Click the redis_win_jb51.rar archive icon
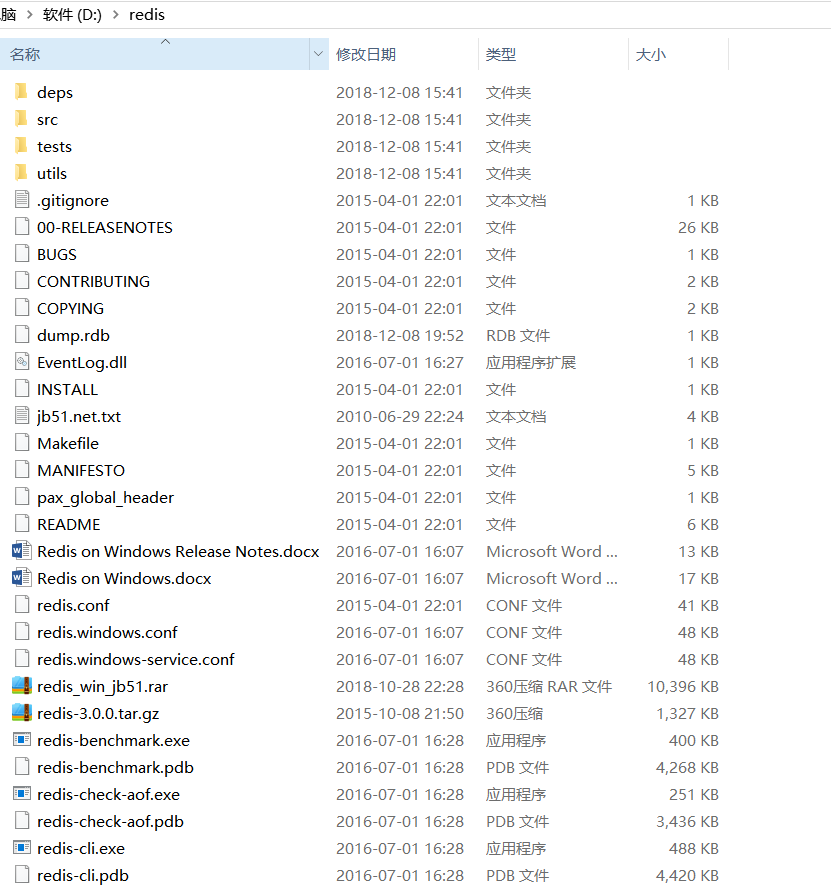831x890 pixels. pos(22,686)
